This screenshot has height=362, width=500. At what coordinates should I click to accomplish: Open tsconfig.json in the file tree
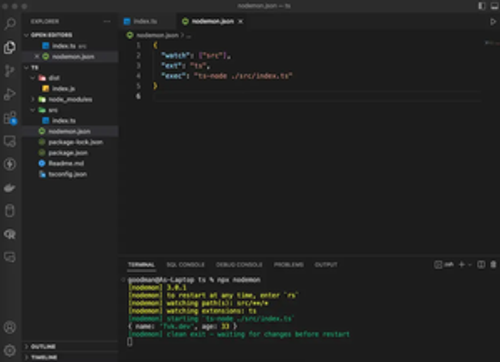(x=70, y=174)
